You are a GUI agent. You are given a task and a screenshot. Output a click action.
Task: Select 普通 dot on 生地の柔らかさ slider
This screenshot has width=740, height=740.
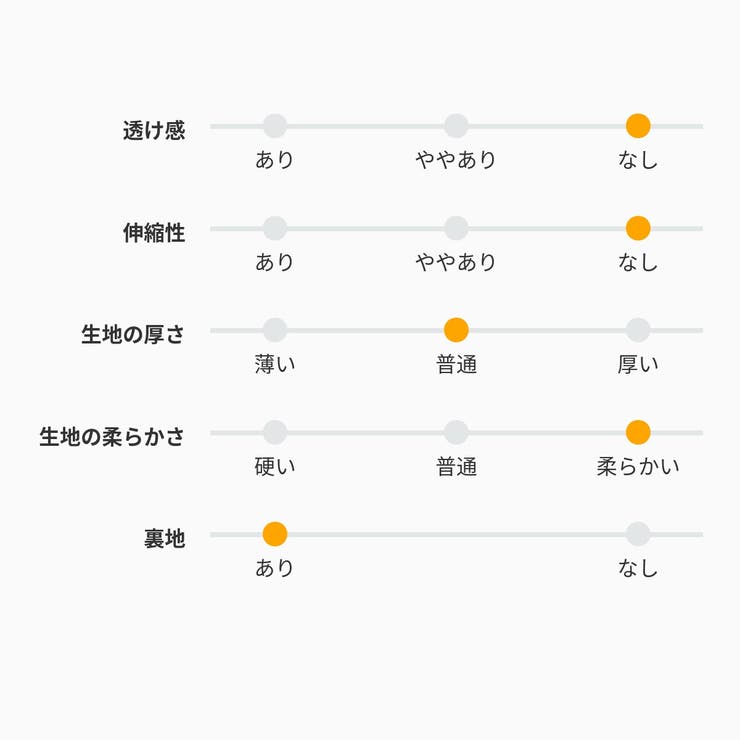point(456,432)
